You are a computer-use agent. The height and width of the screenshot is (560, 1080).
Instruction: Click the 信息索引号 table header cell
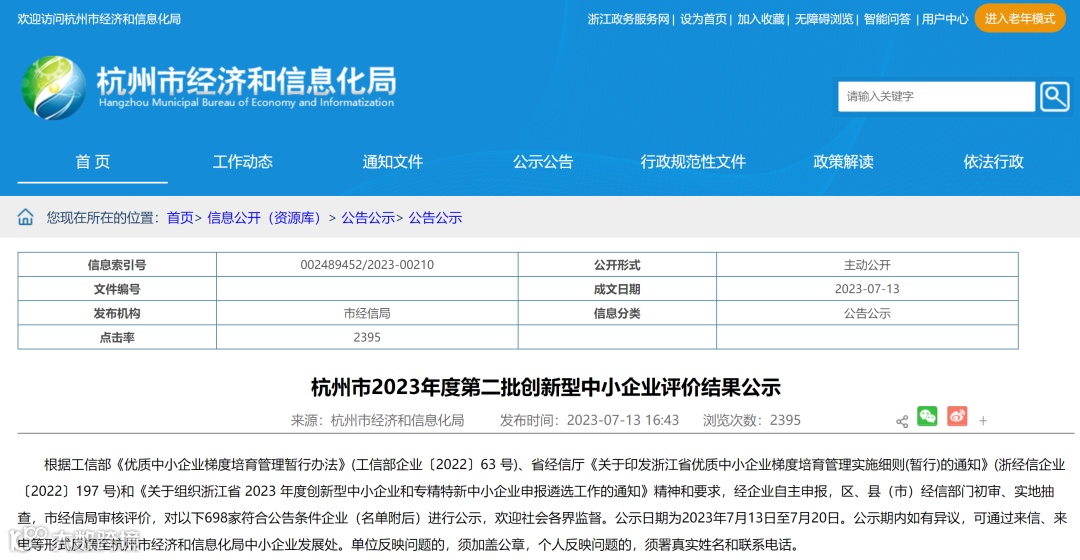(x=117, y=265)
